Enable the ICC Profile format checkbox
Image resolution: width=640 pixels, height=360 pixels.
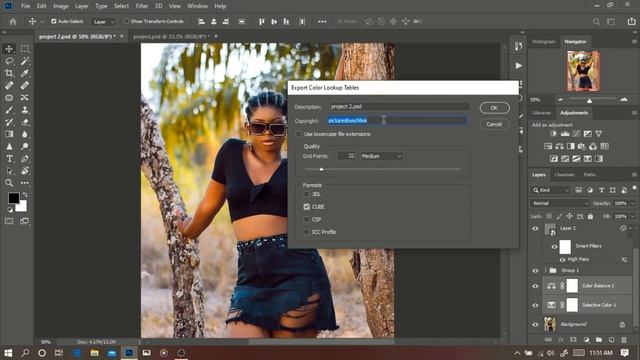(x=307, y=232)
